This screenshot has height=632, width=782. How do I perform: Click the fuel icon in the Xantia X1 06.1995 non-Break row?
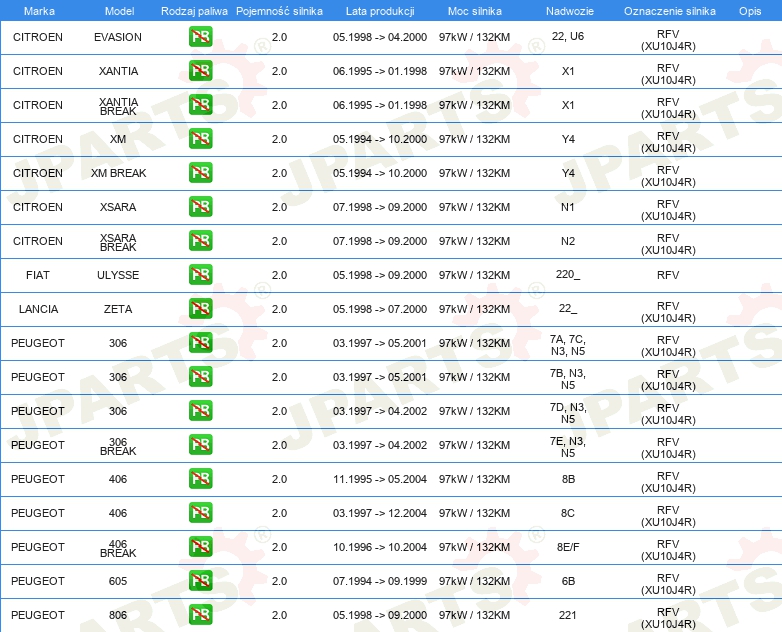pyautogui.click(x=200, y=70)
